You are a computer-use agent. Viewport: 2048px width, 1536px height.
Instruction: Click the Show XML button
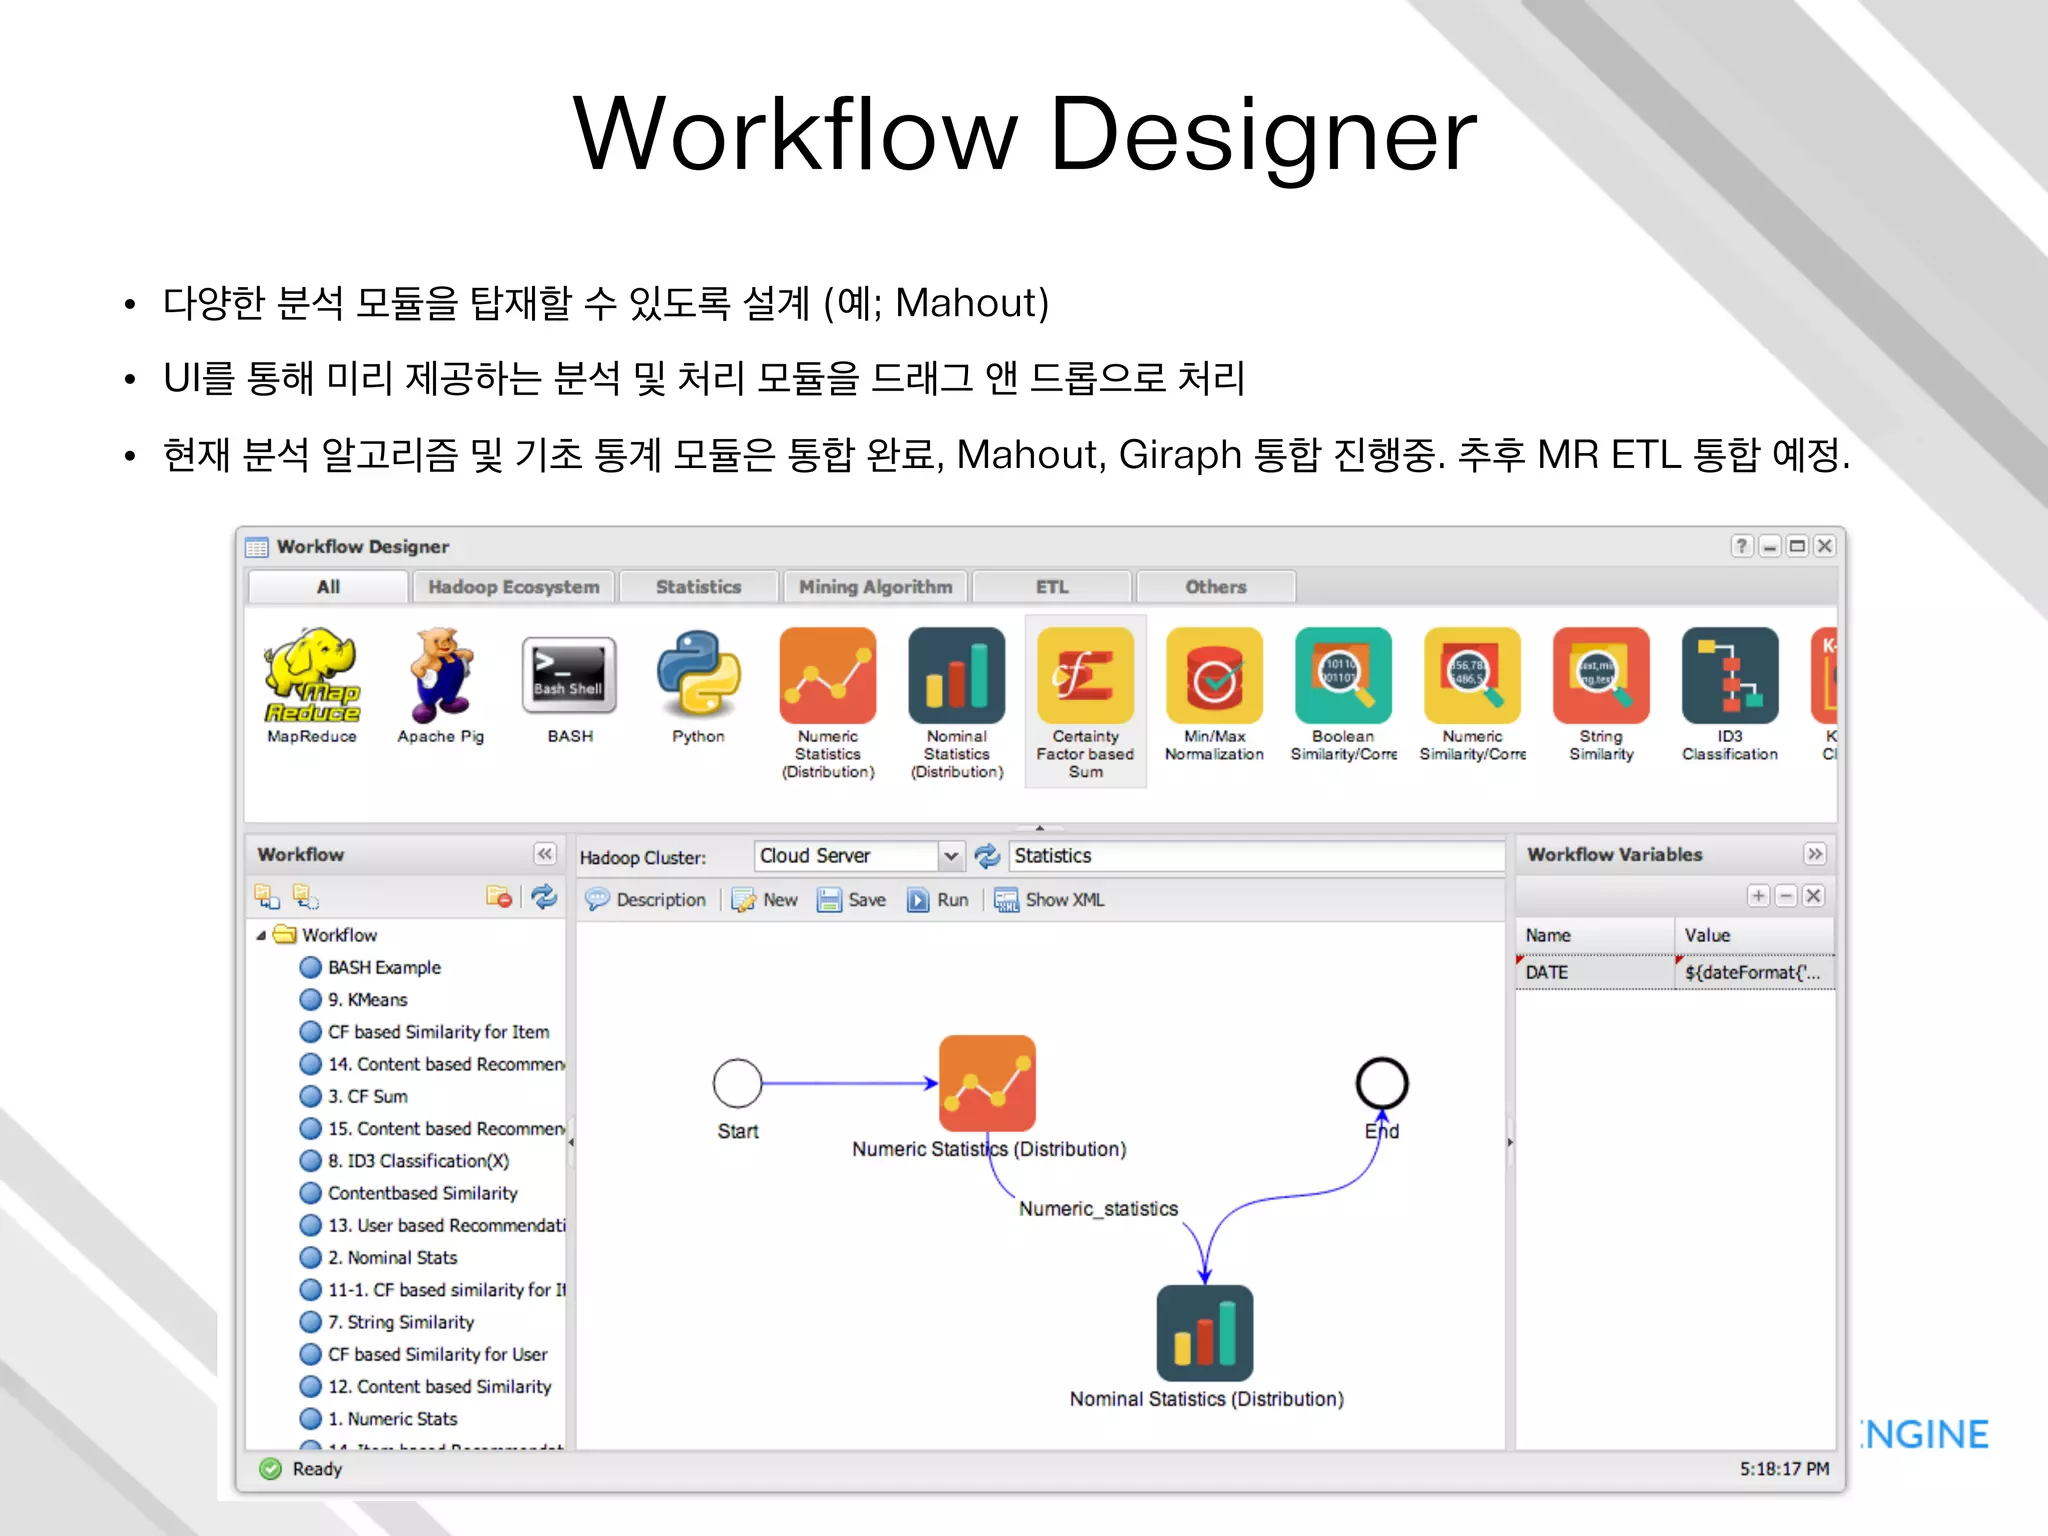click(x=1050, y=900)
